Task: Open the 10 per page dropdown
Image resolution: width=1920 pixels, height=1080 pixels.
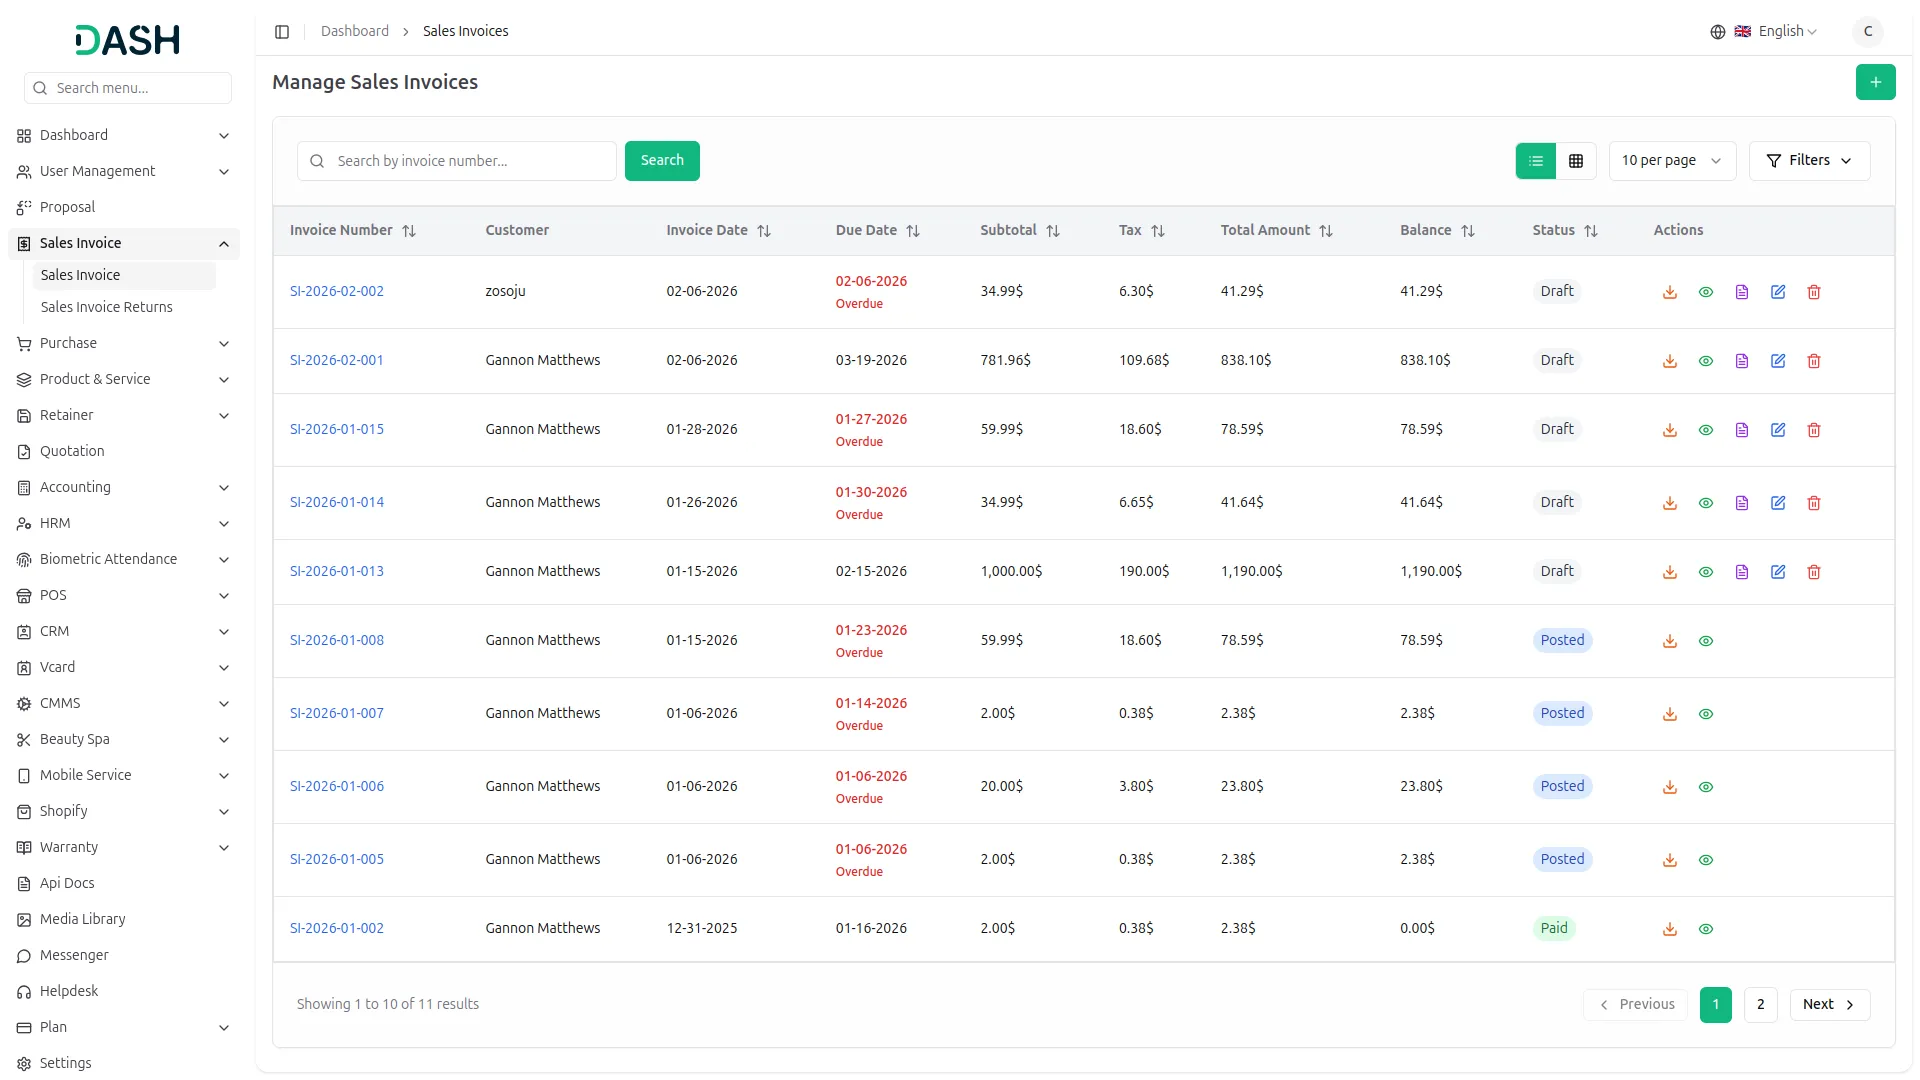Action: coord(1671,161)
